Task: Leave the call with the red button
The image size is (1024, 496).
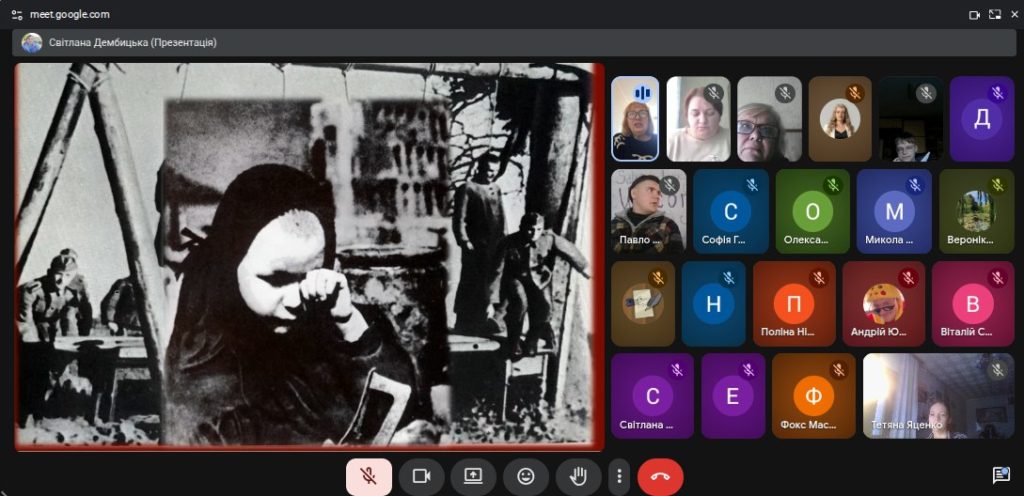Action: pos(660,476)
